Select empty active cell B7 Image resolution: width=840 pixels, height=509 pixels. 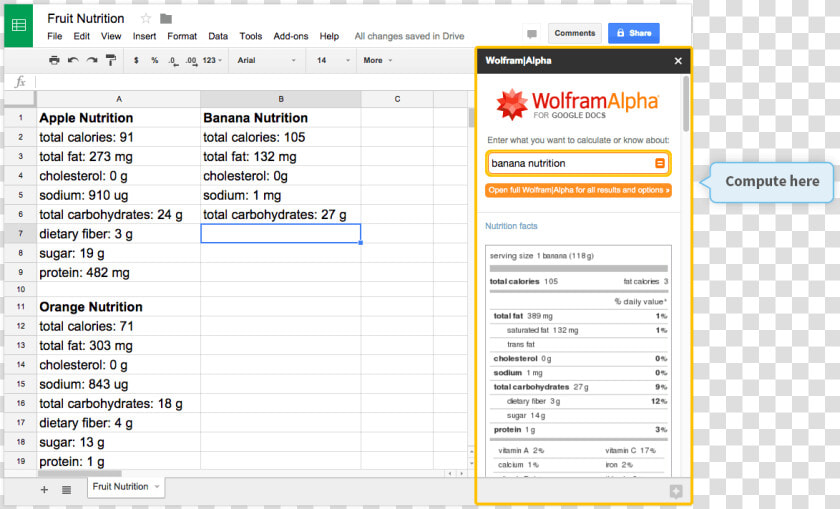[281, 234]
